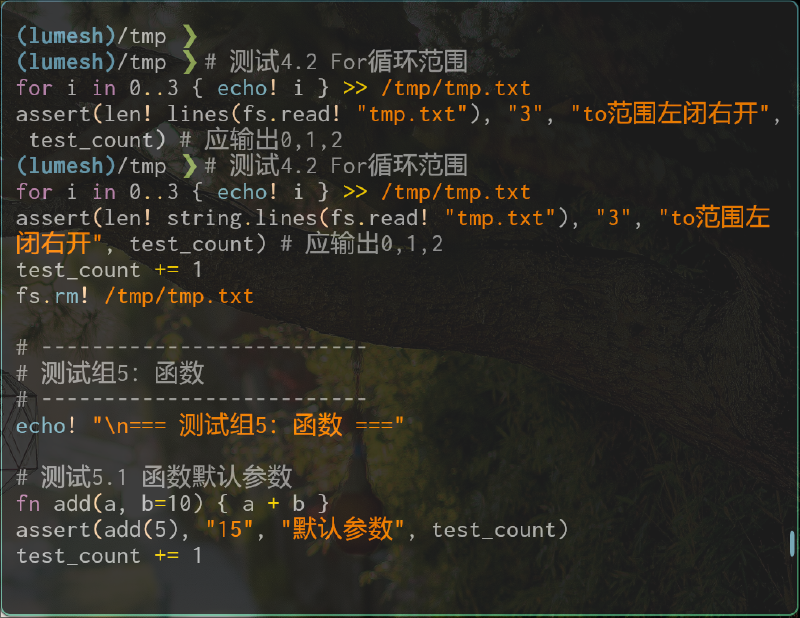The image size is (800, 618).
Task: Click the "tmp.txt" string in first assert
Action: tap(412, 114)
